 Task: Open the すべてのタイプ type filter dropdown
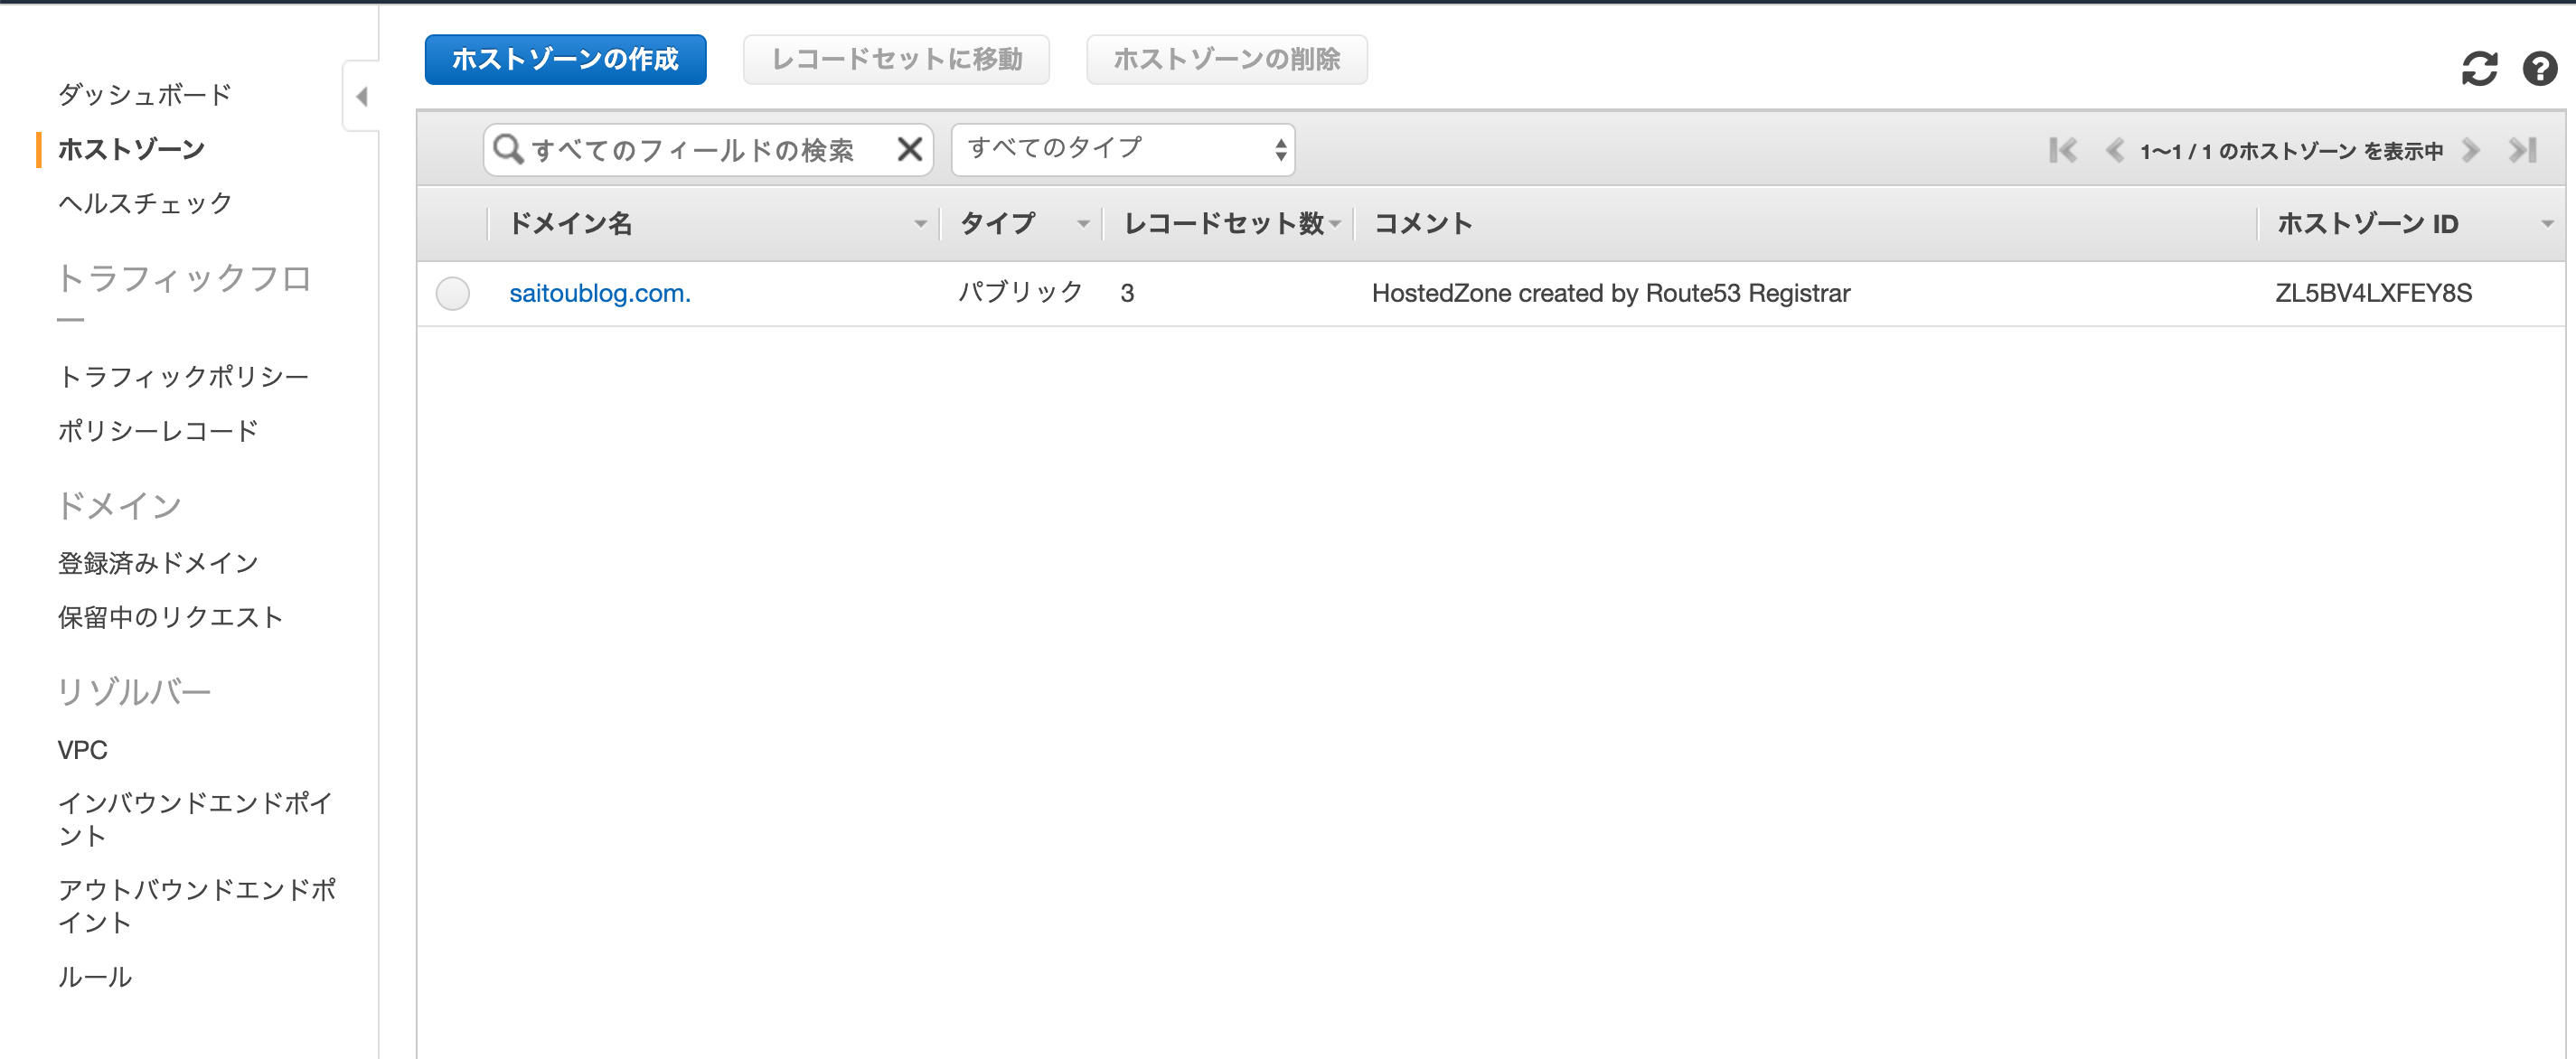1123,149
